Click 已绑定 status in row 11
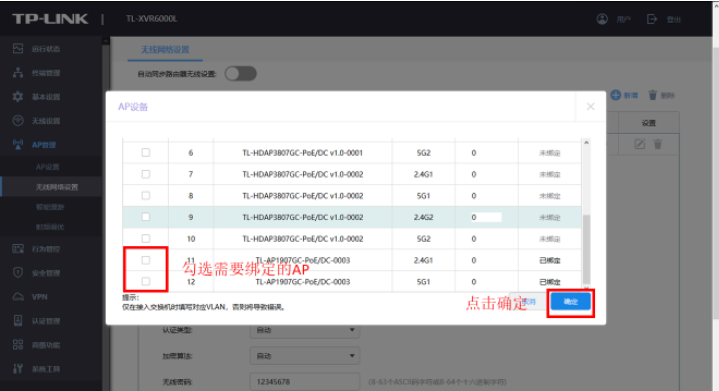 pos(550,260)
